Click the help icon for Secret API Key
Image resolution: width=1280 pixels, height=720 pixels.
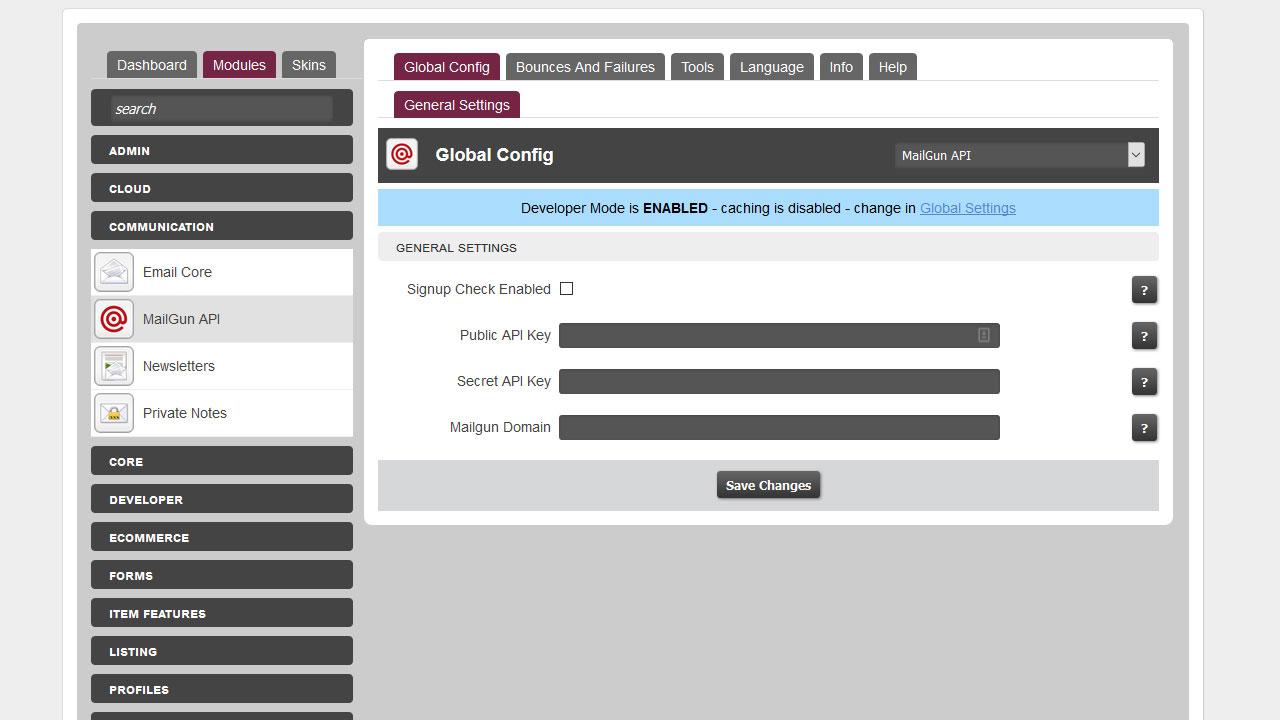(1144, 382)
